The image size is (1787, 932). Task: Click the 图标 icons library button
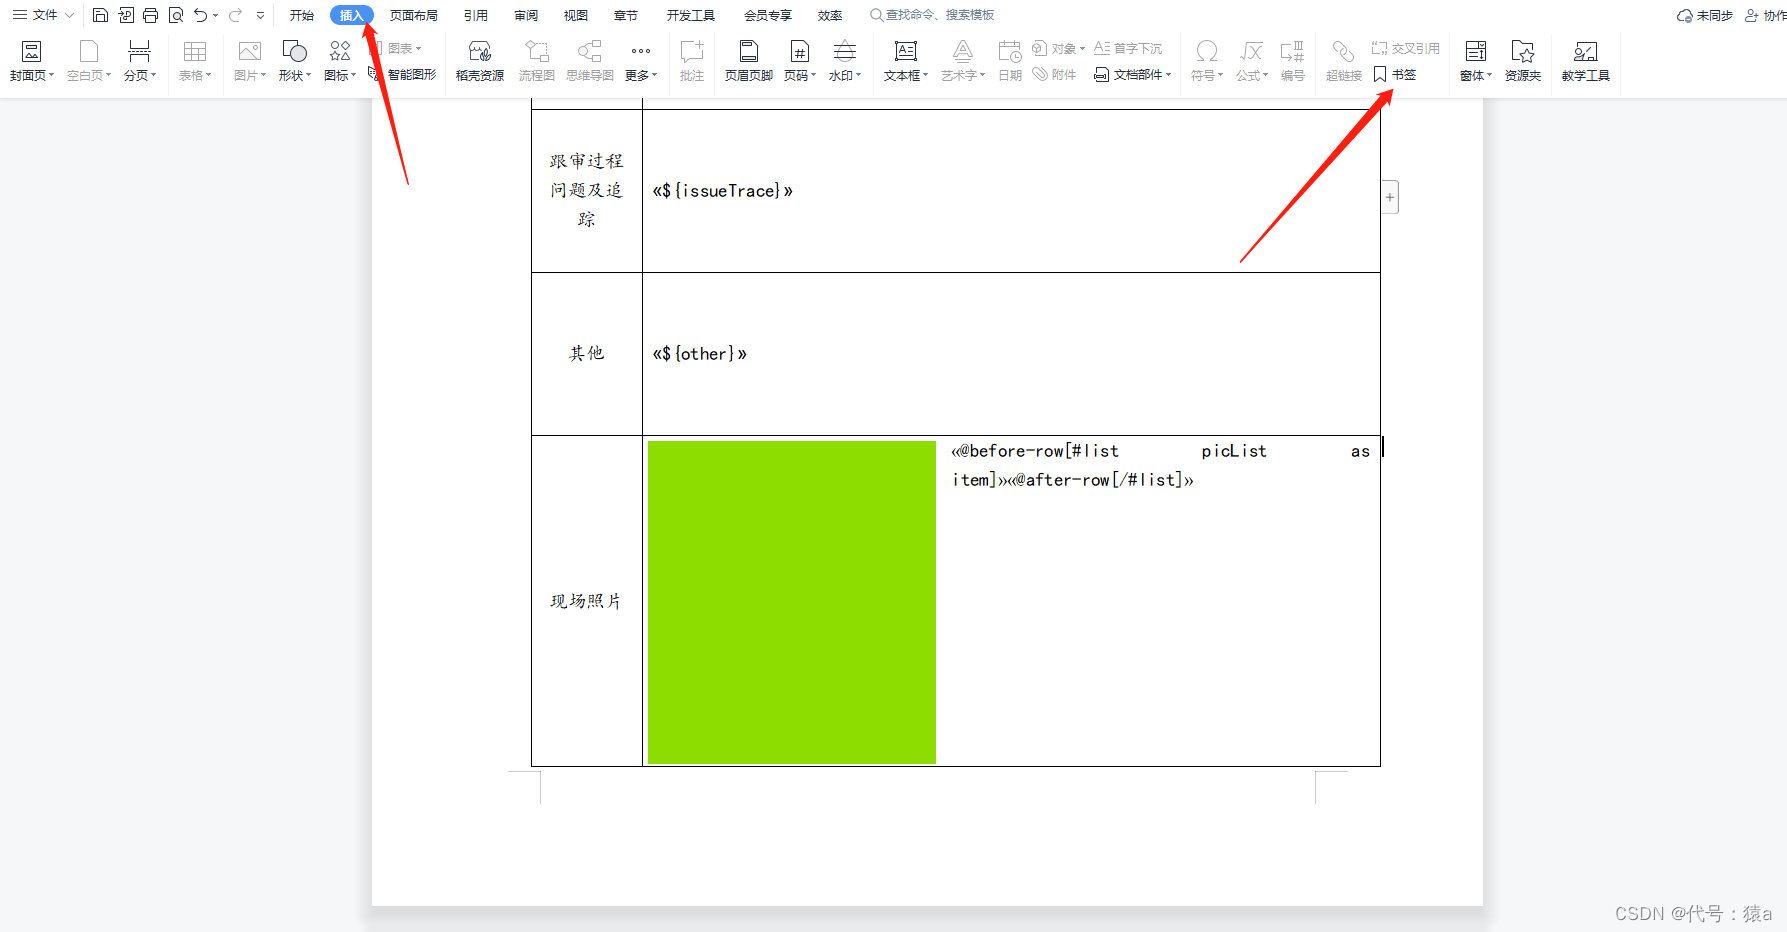point(340,60)
